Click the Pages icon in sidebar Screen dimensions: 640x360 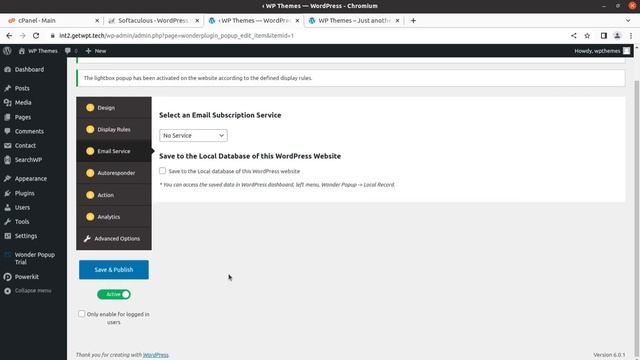7,117
